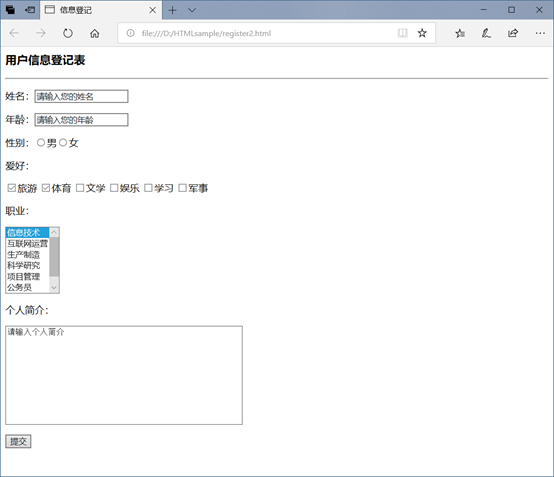Uncheck the 旅游 checkbox
The height and width of the screenshot is (477, 554).
click(x=12, y=188)
